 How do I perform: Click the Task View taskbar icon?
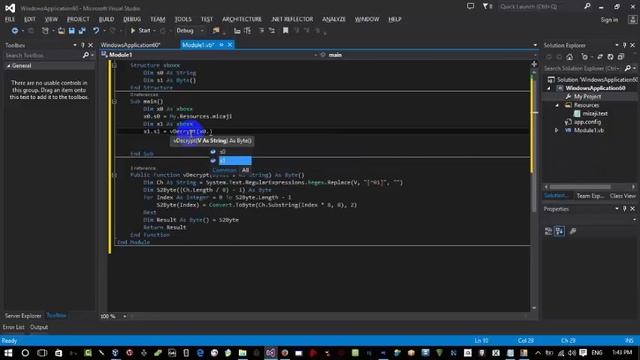pyautogui.click(x=42, y=353)
